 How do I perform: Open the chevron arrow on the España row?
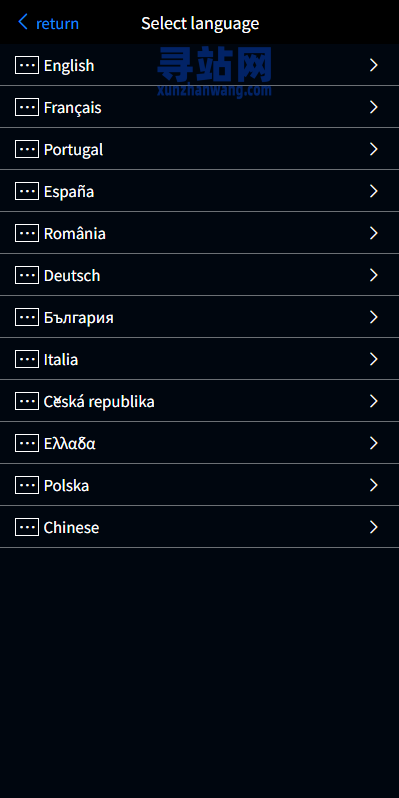374,191
